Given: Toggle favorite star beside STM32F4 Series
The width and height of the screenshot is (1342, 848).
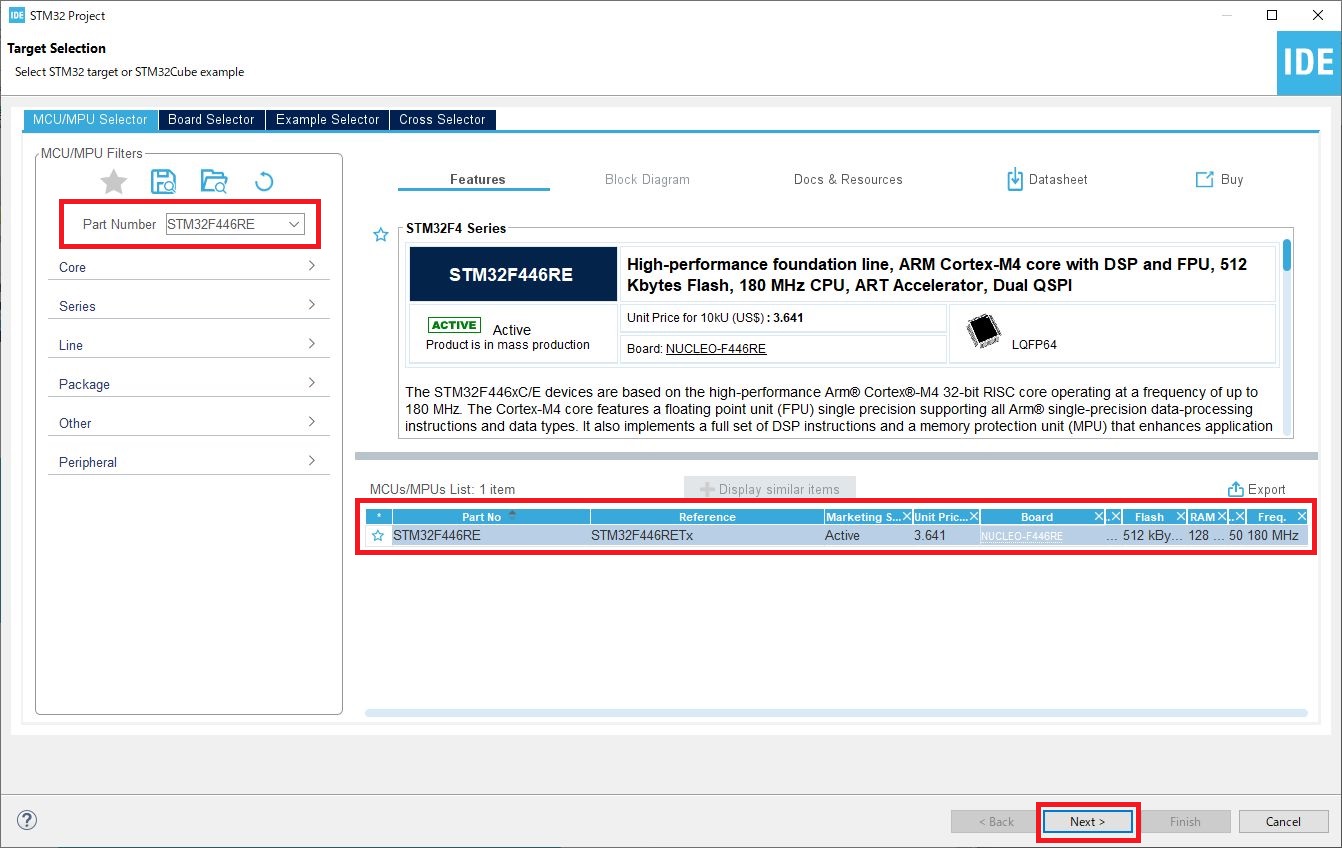Looking at the screenshot, I should (x=380, y=235).
